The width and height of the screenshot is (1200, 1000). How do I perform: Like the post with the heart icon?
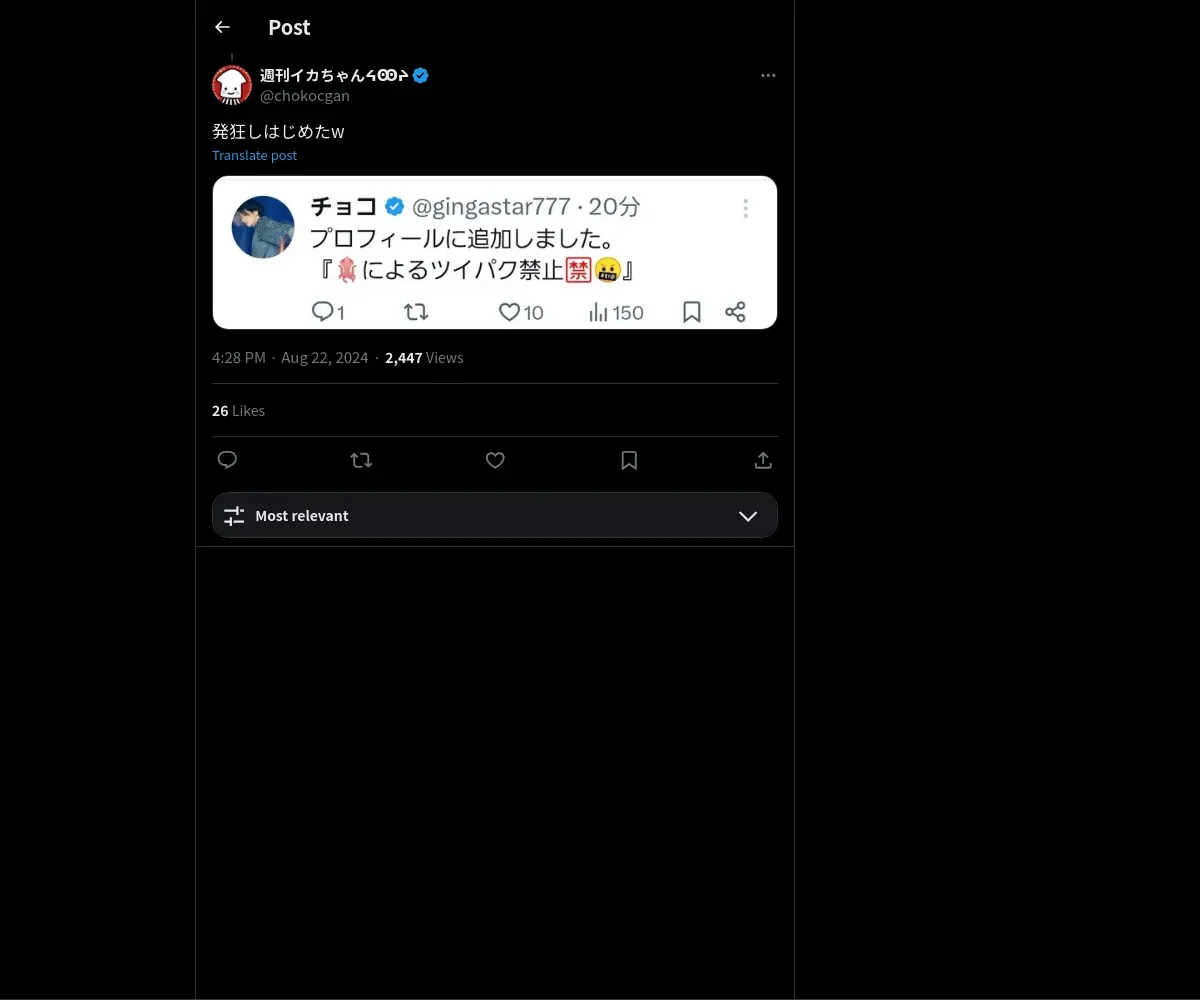(495, 460)
